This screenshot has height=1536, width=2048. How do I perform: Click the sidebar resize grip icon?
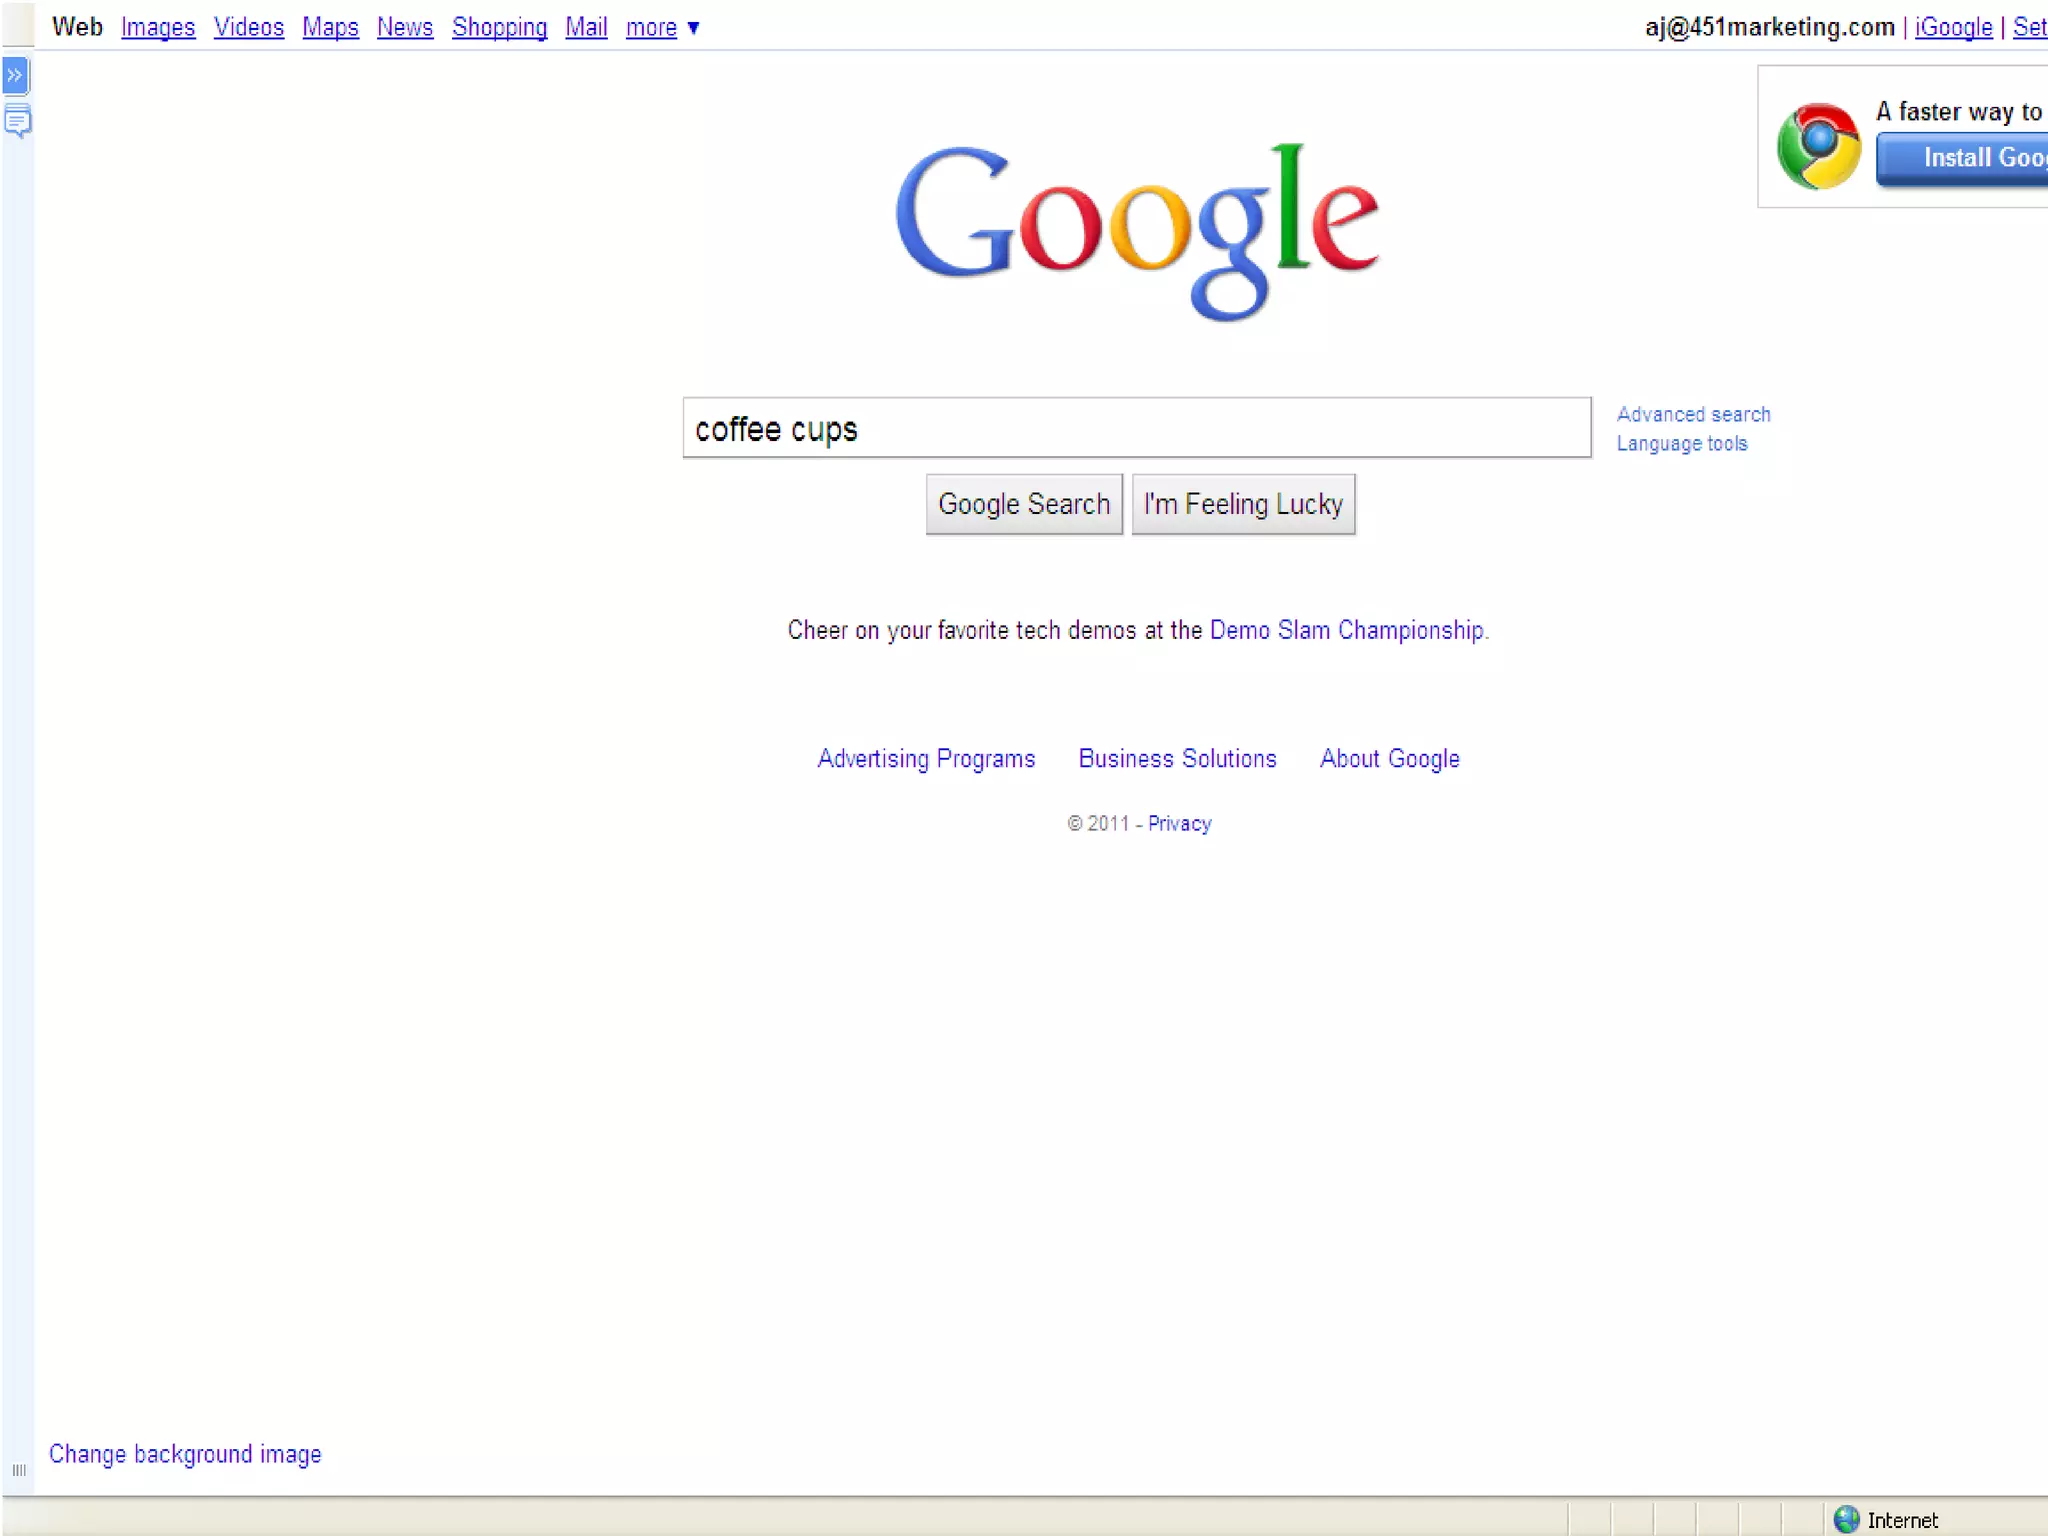[18, 1469]
